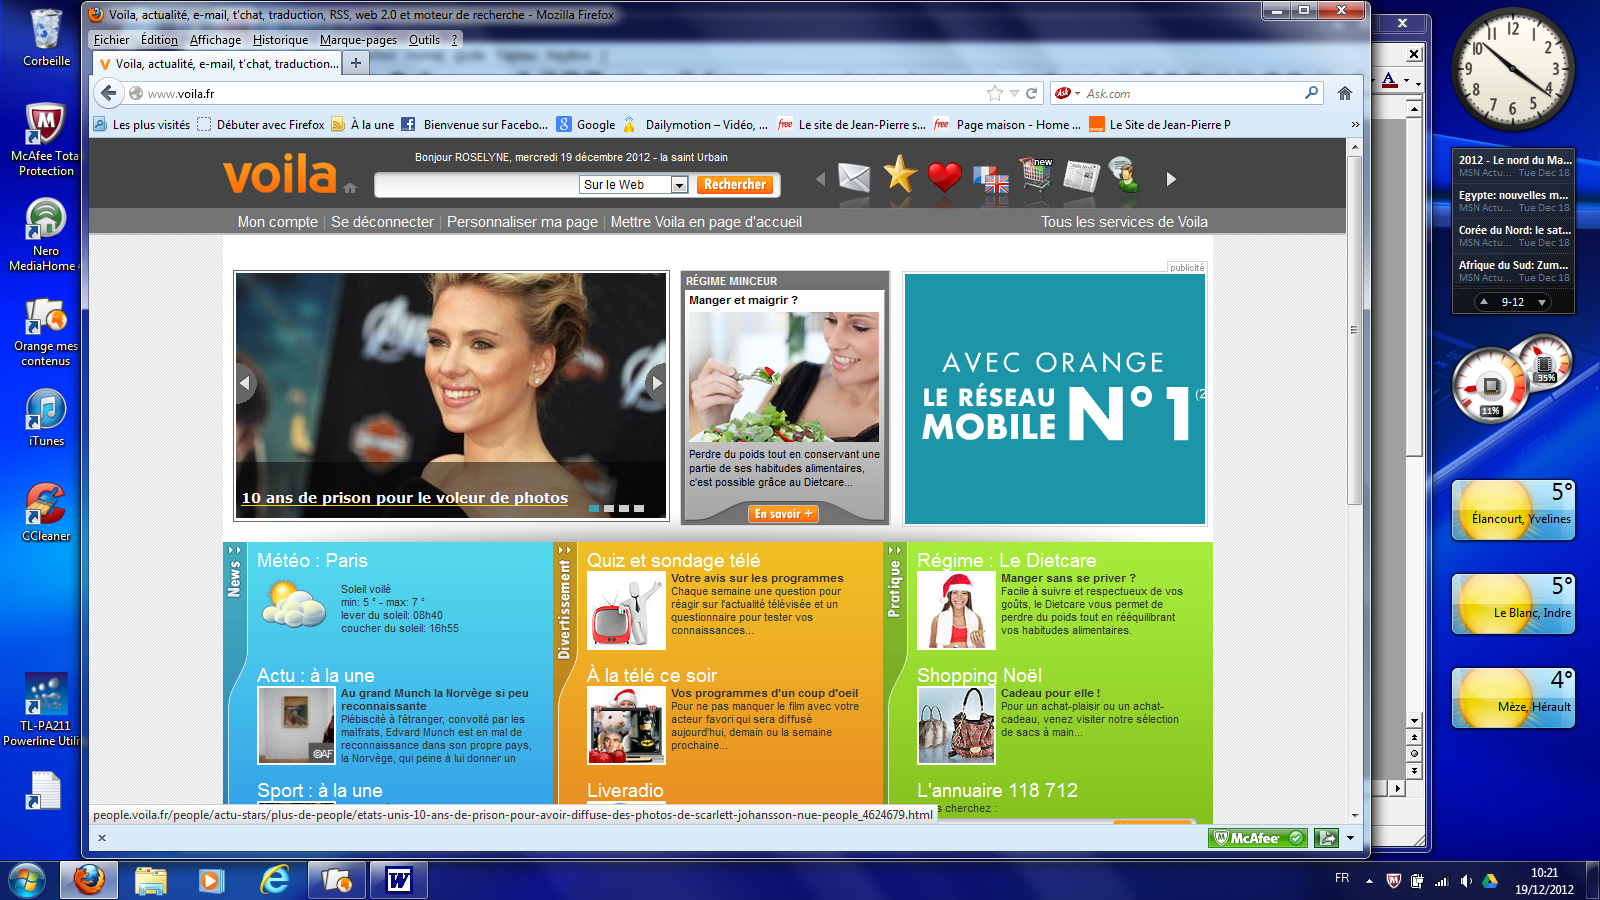1600x900 pixels.
Task: Select the Voila browser tab
Action: point(218,63)
